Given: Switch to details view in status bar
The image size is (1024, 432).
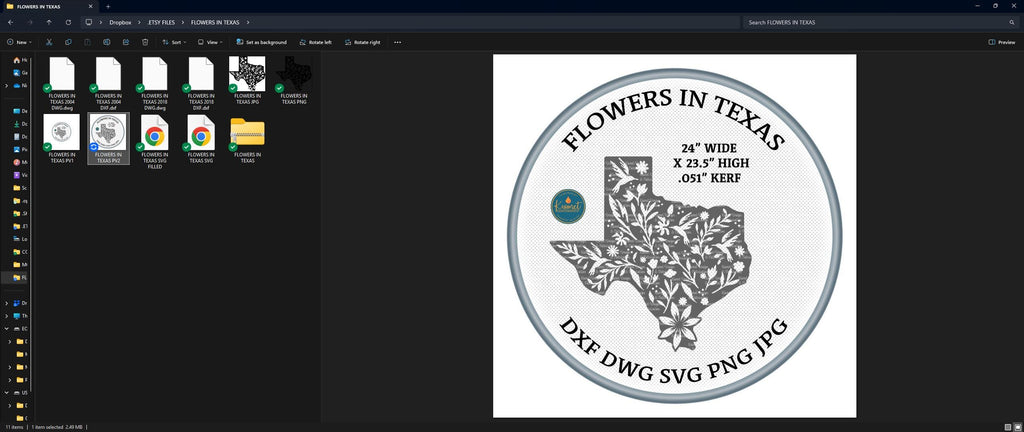Looking at the screenshot, I should [1008, 427].
